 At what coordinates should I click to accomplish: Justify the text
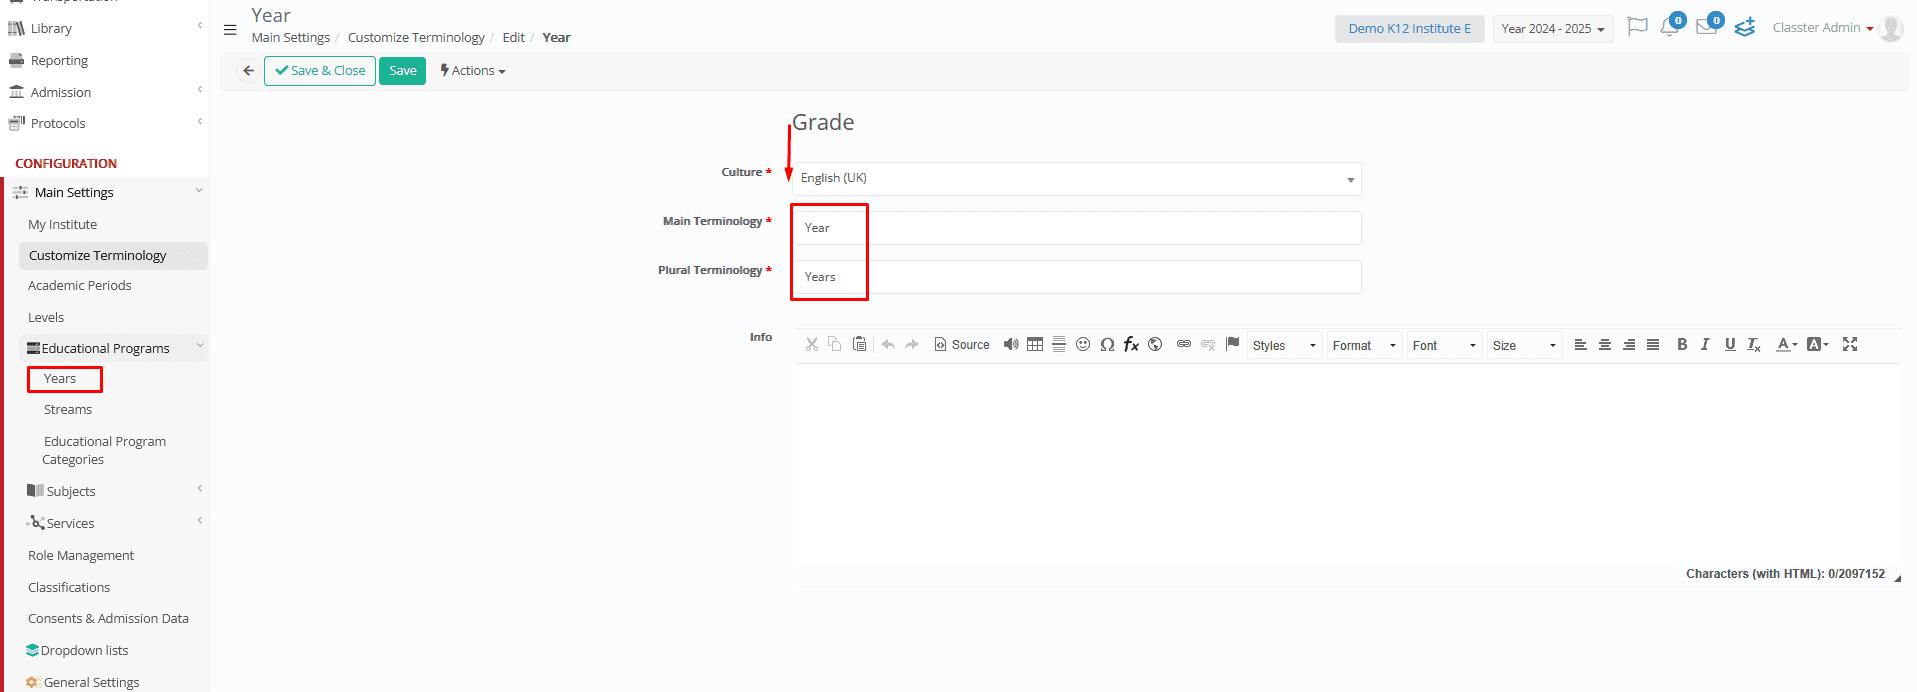[x=1653, y=344]
